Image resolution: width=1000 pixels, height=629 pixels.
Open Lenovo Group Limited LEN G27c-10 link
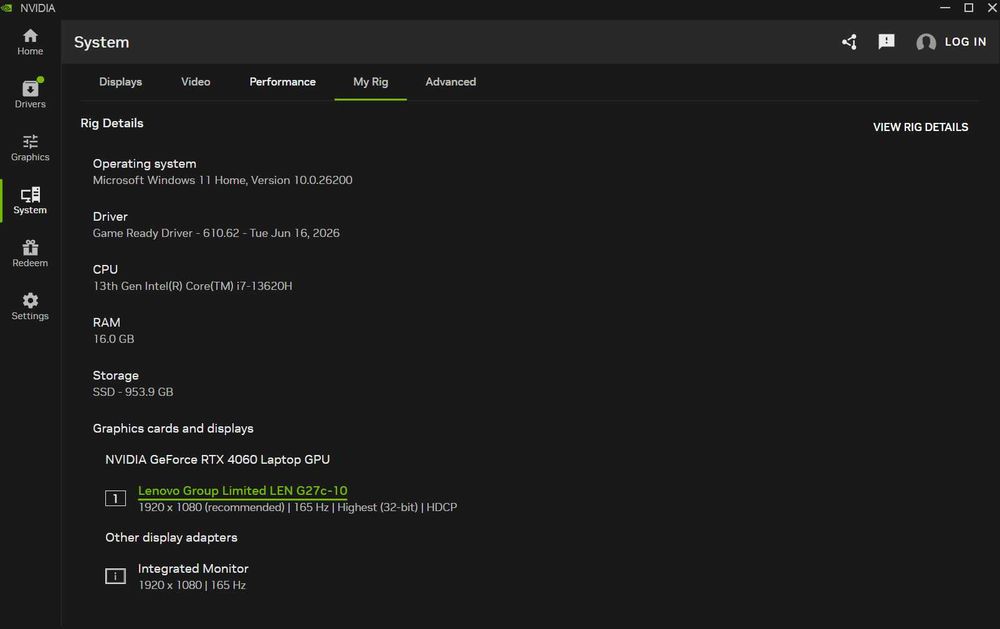click(x=242, y=491)
